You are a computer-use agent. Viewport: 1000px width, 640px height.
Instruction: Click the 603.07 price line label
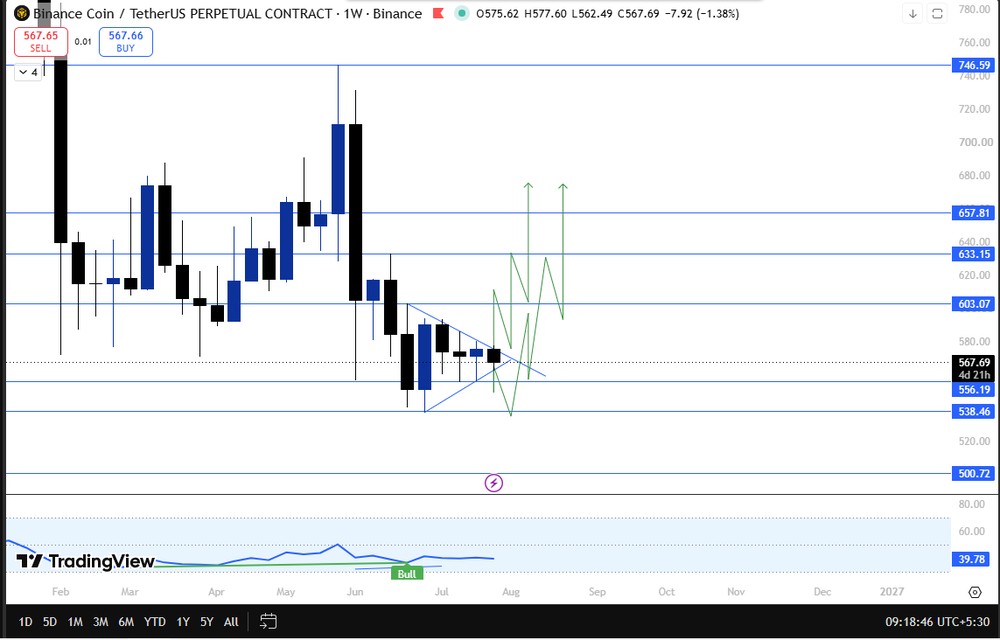tap(974, 304)
